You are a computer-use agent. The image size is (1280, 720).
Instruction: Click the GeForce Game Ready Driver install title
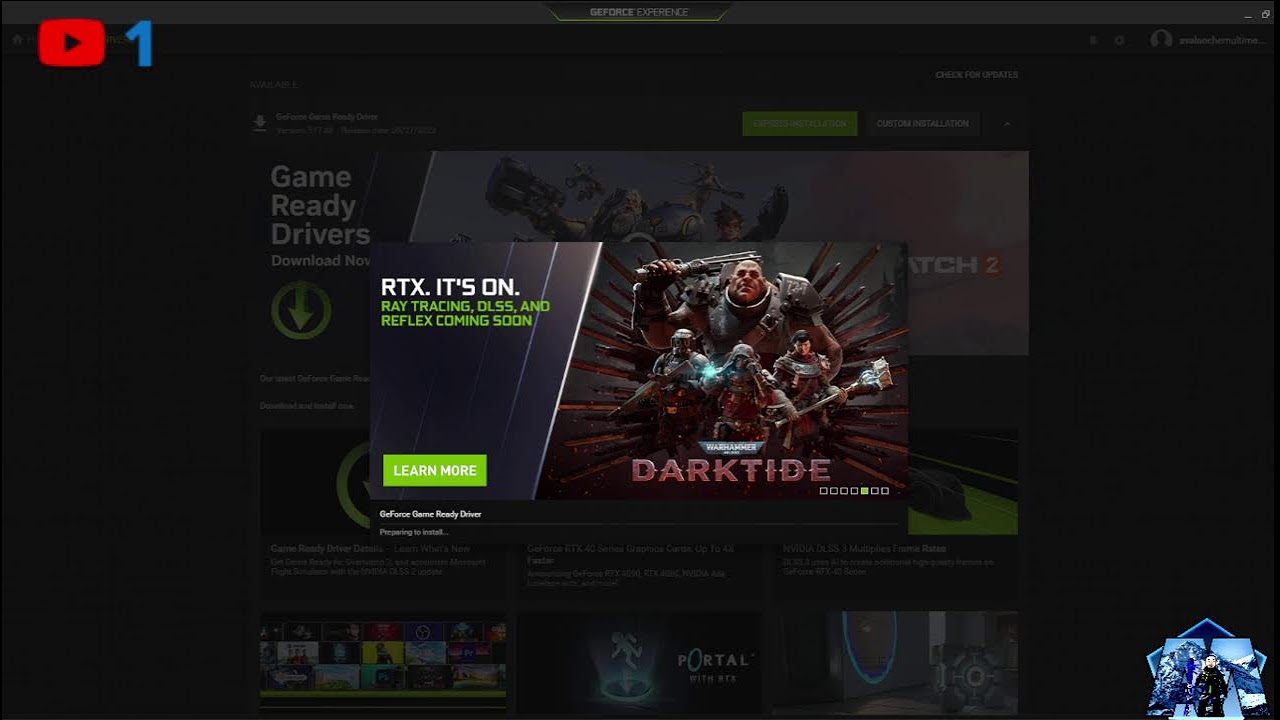(430, 514)
